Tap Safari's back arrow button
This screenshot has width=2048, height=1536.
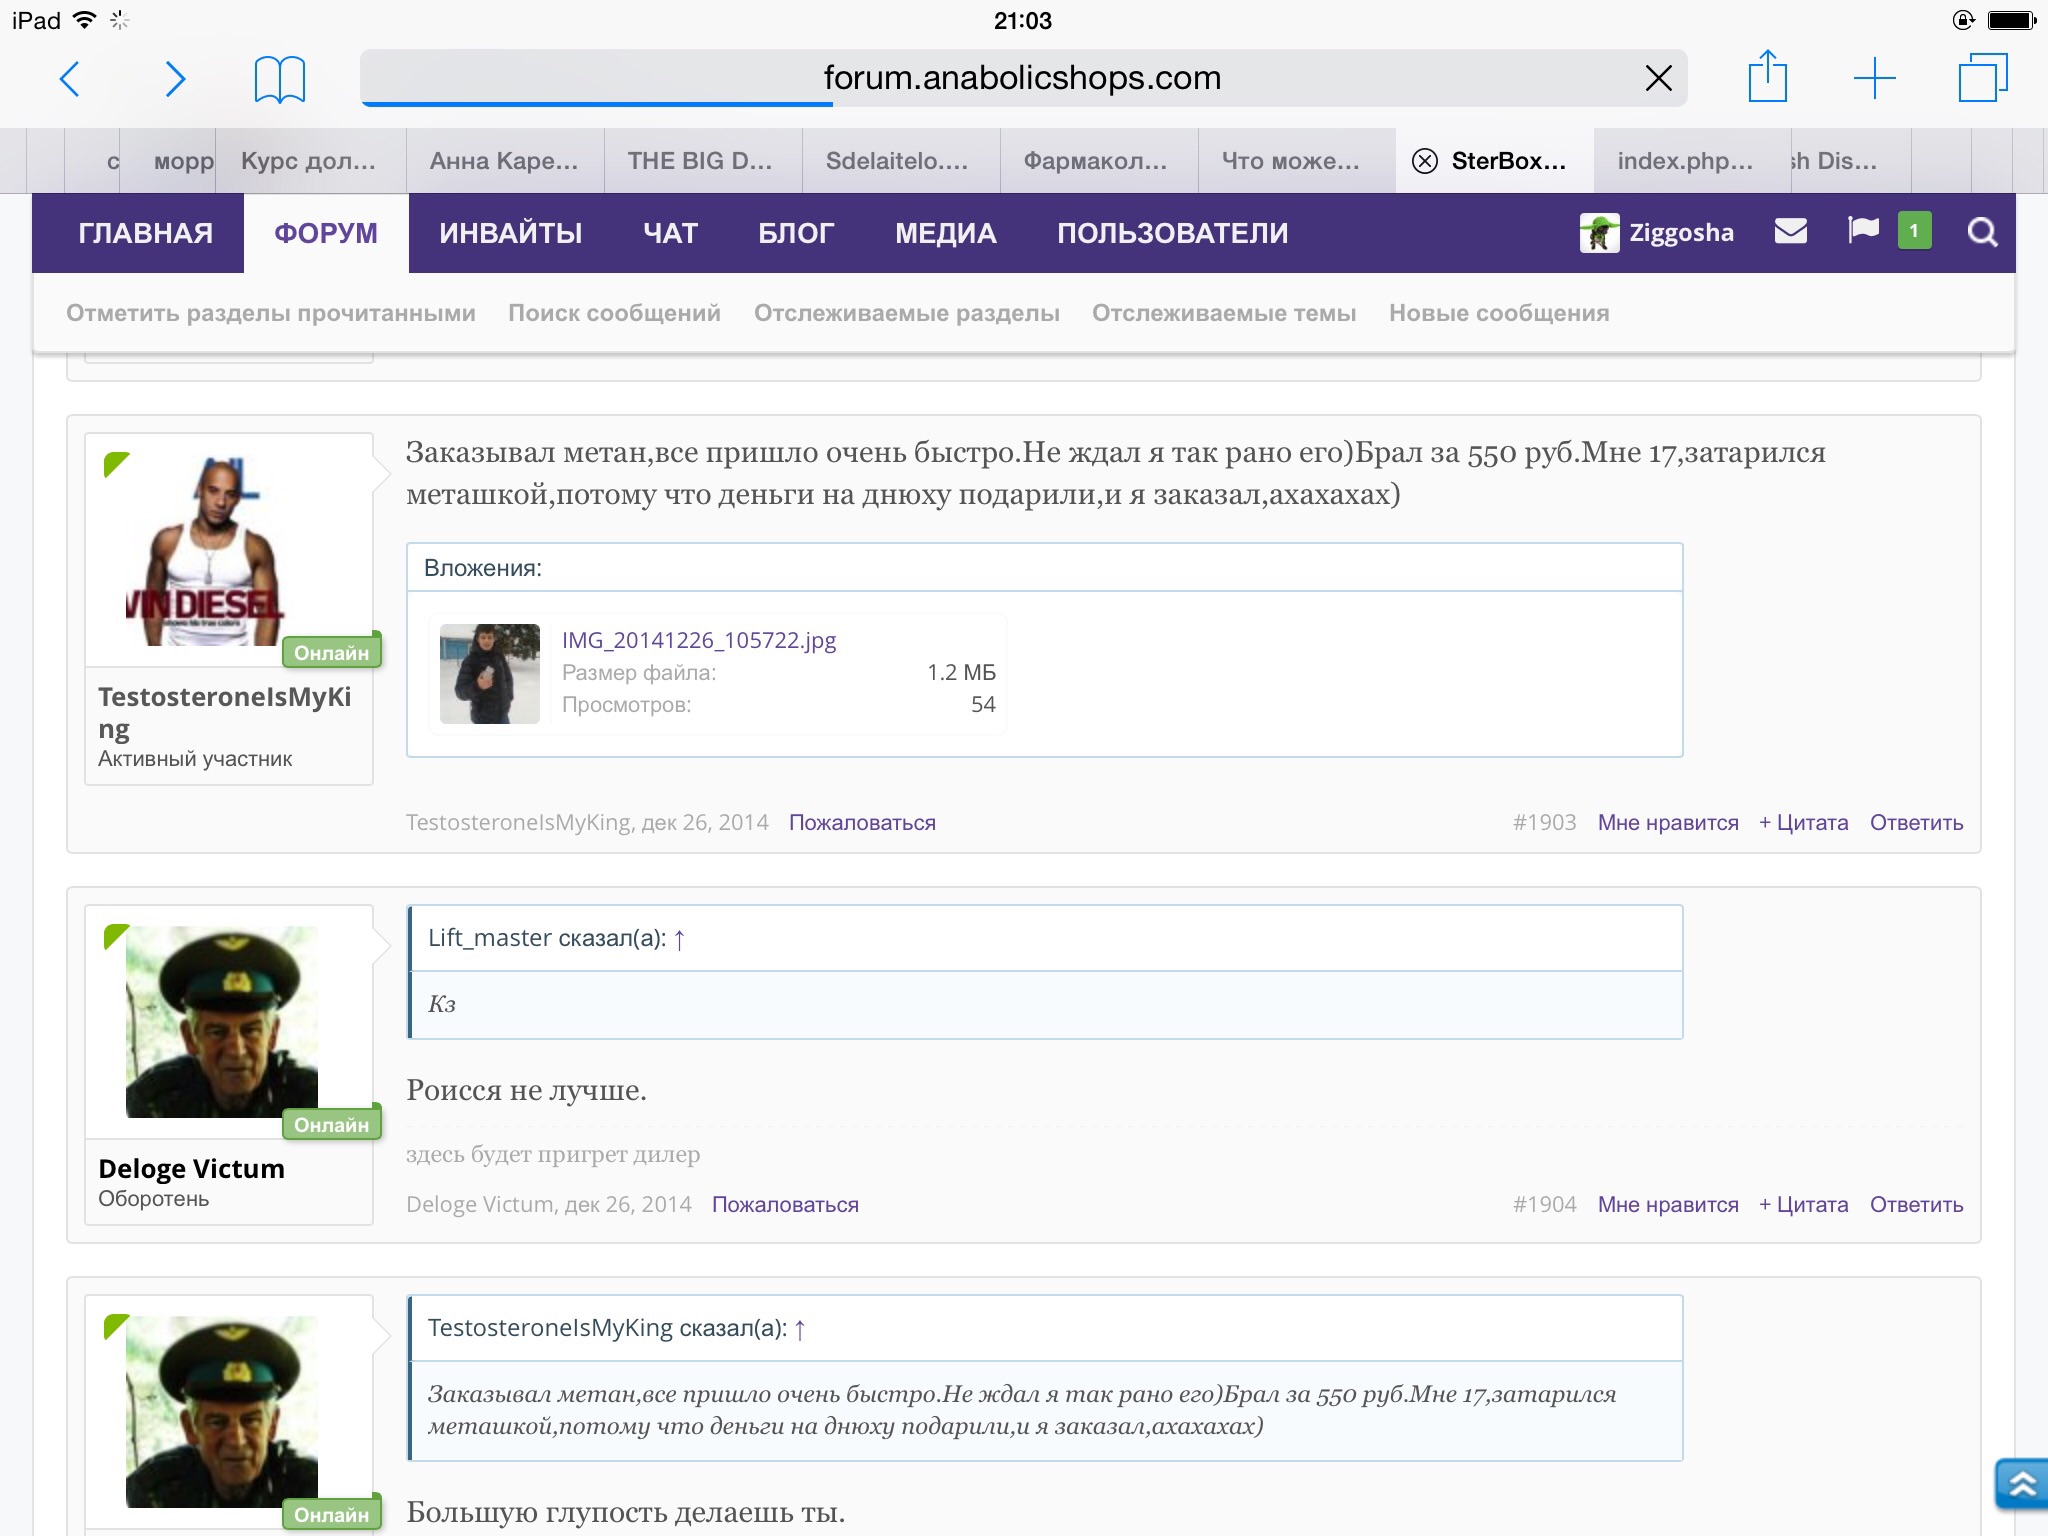[x=70, y=79]
